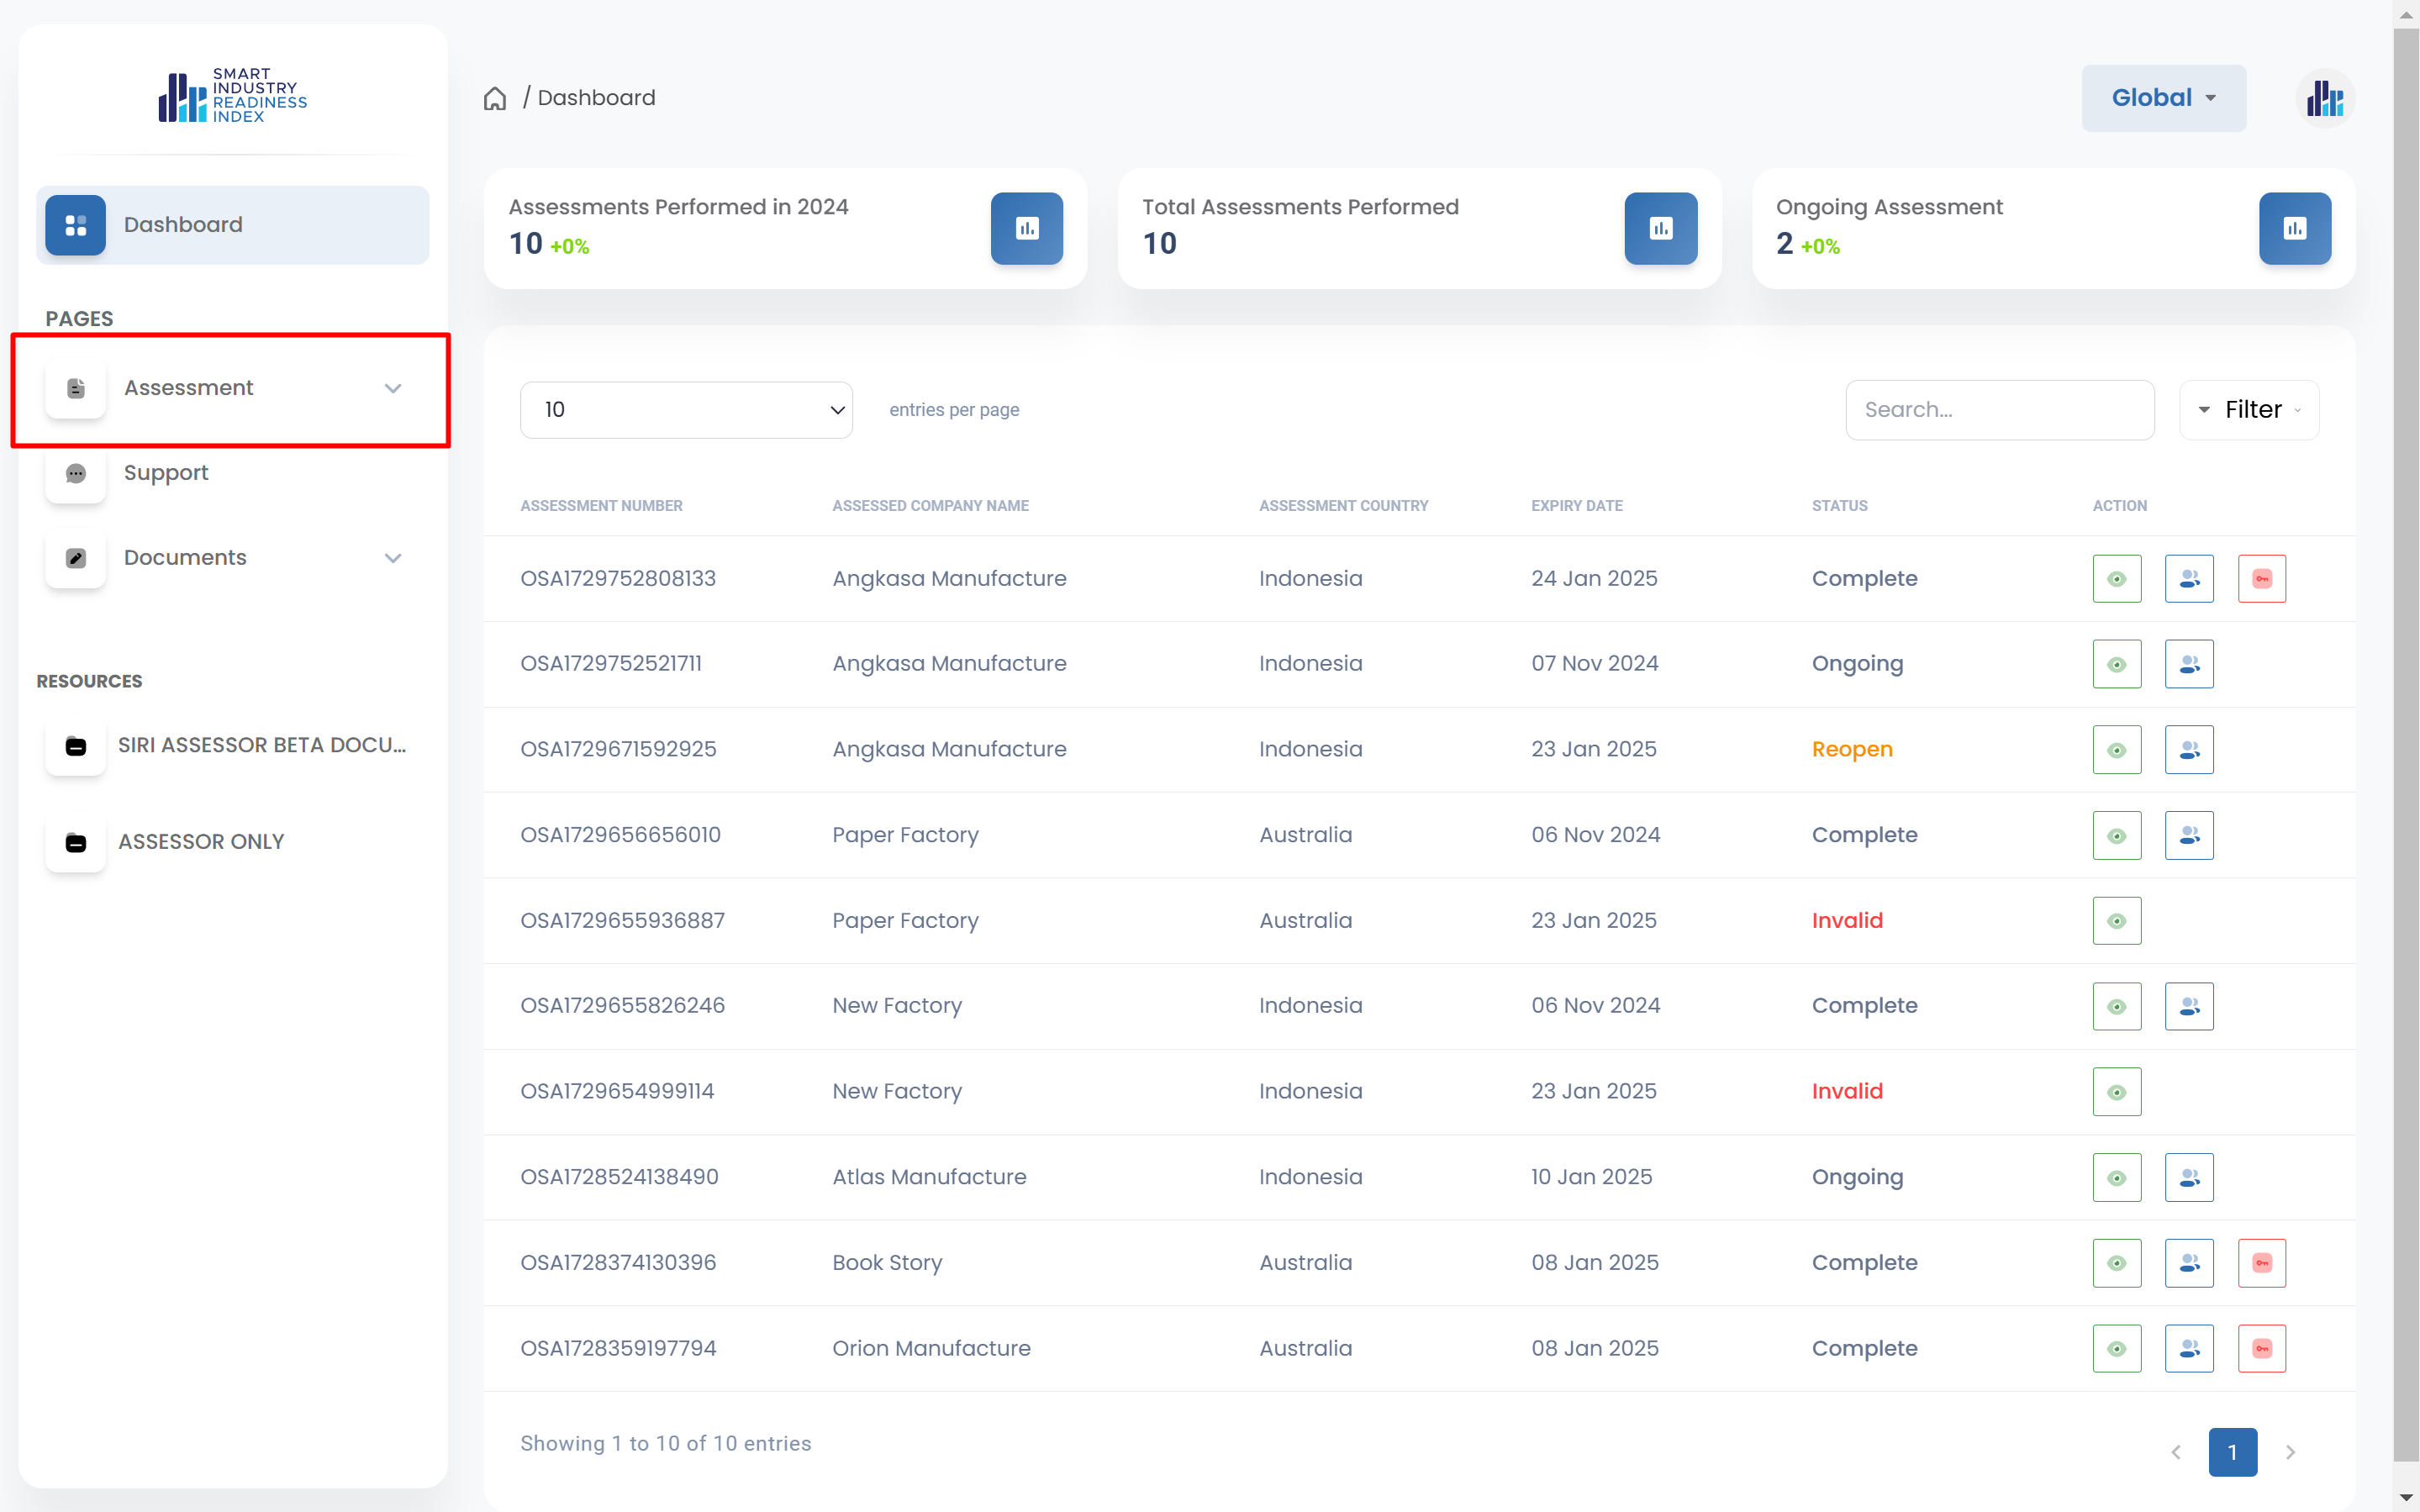
Task: Open the Filter button above the table
Action: coord(2249,410)
